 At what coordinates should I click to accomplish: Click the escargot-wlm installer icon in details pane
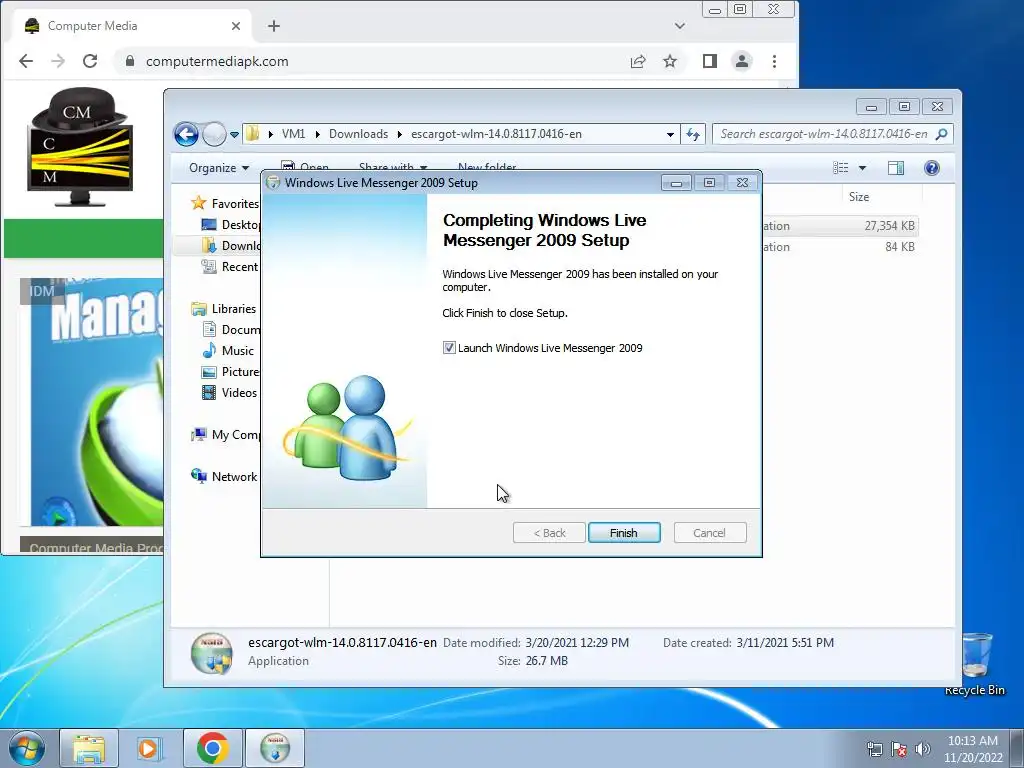(212, 652)
